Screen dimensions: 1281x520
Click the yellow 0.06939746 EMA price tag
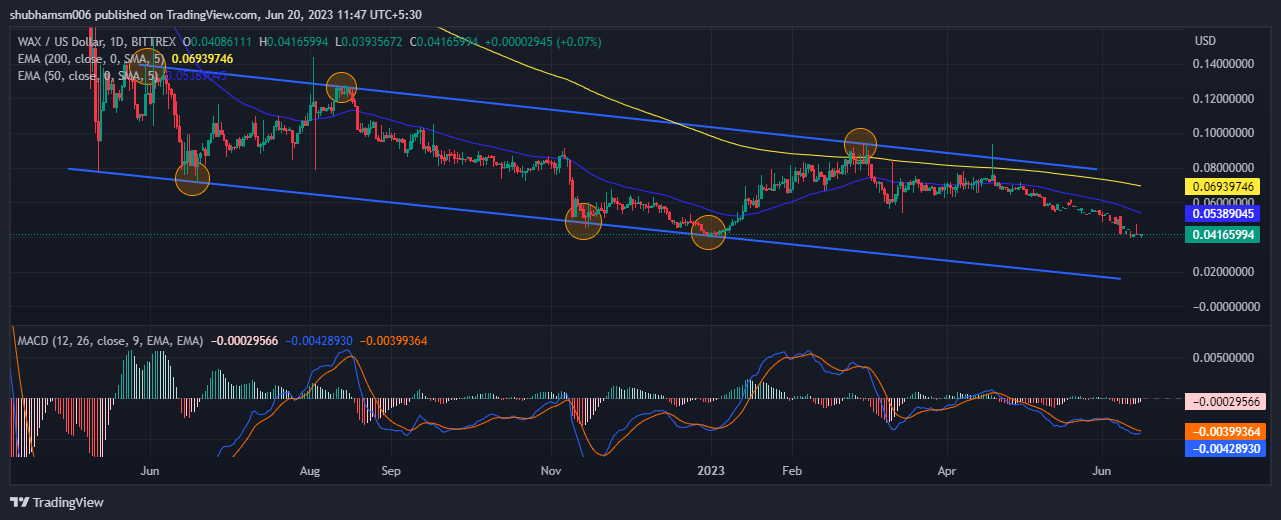point(1223,186)
